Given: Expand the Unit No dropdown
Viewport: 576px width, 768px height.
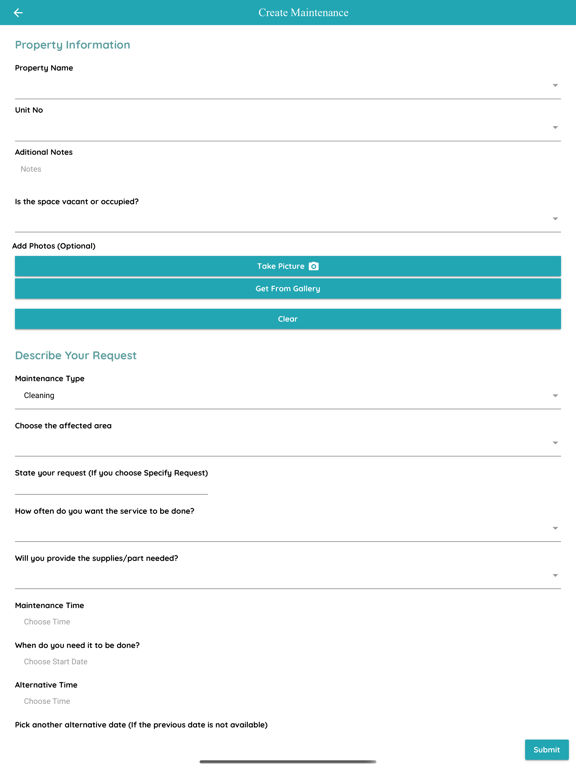Looking at the screenshot, I should [x=288, y=128].
